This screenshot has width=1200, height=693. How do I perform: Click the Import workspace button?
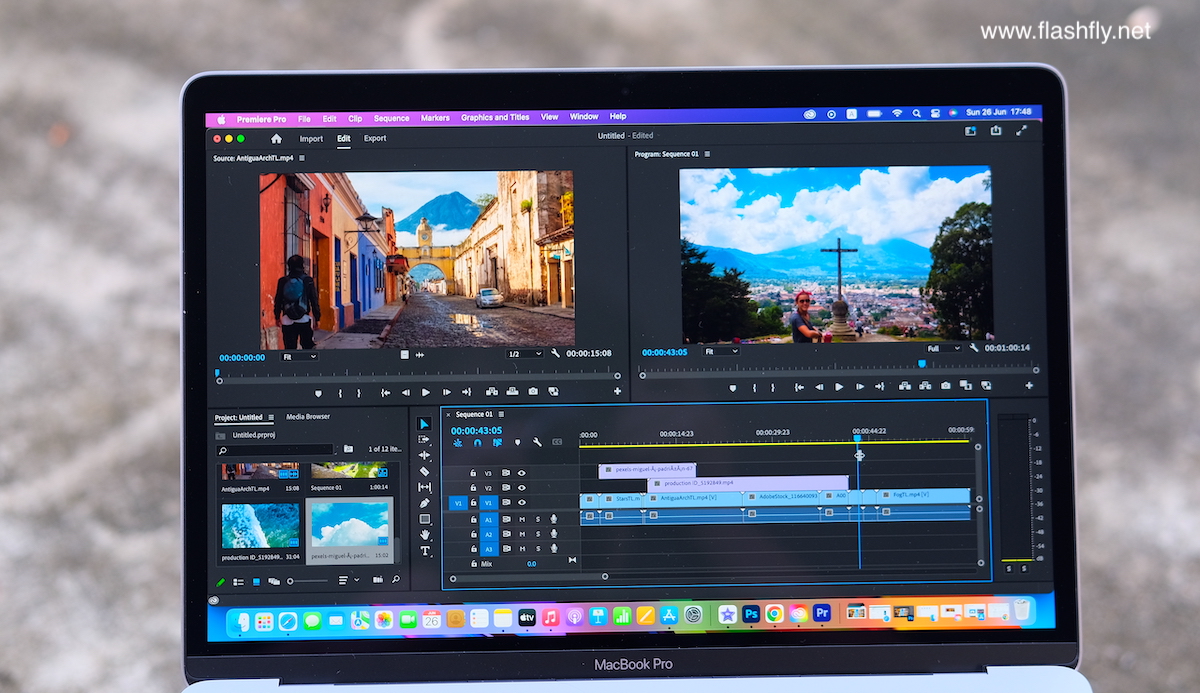click(311, 139)
